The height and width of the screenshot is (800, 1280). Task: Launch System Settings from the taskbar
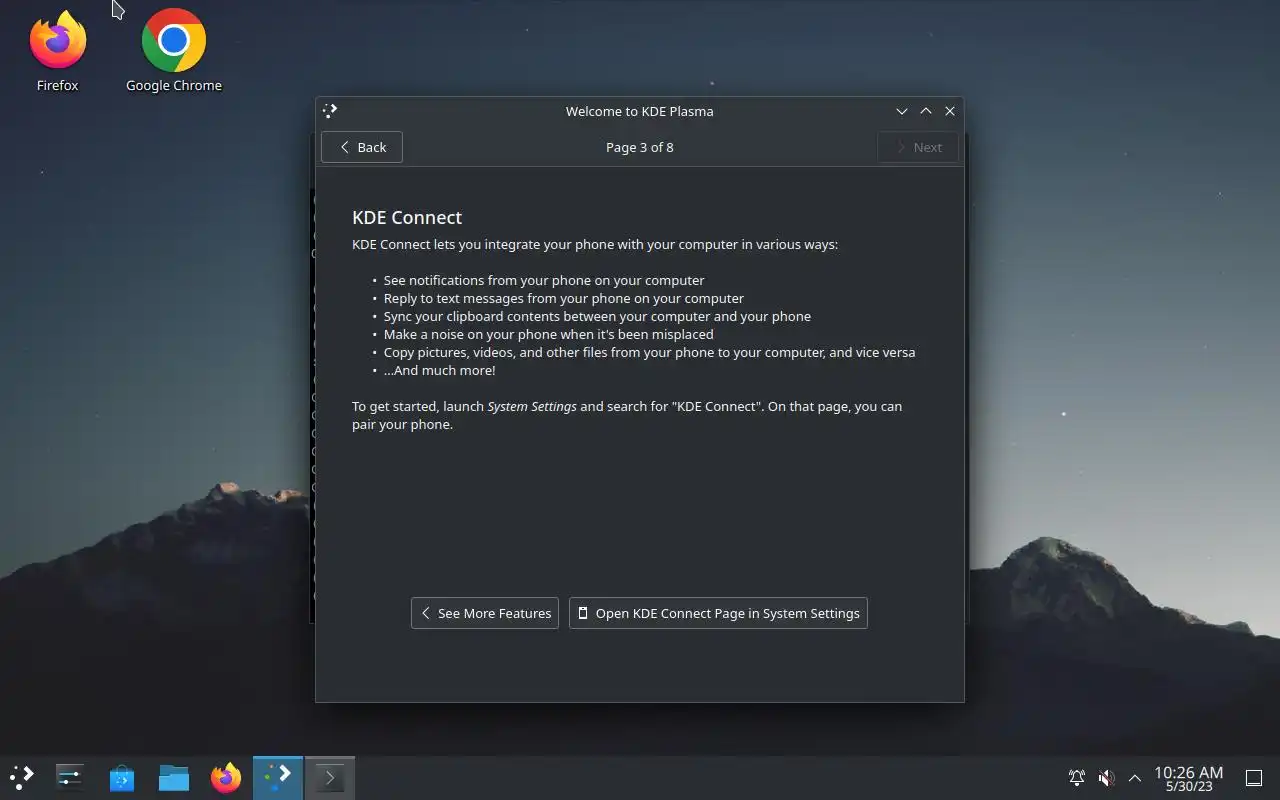click(70, 777)
